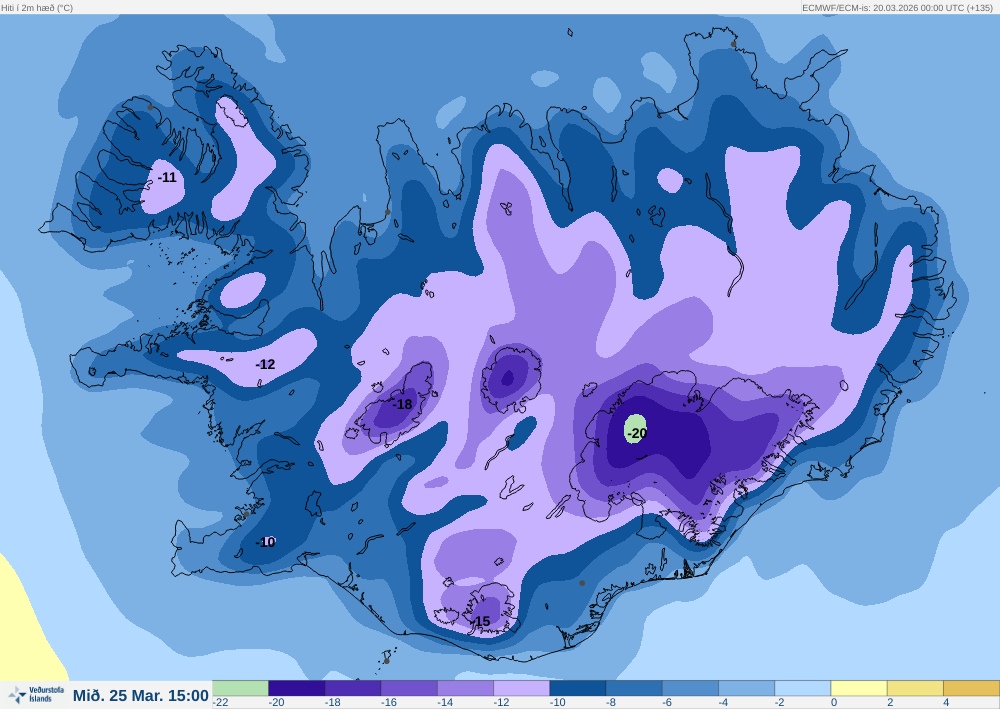This screenshot has height=709, width=1000.
Task: Select the -4 to -2 legend swatch
Action: 747,688
